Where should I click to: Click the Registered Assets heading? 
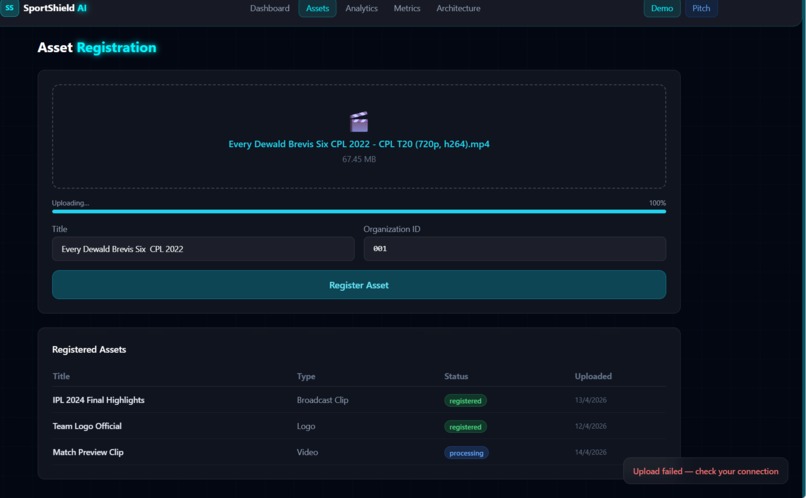pyautogui.click(x=89, y=349)
